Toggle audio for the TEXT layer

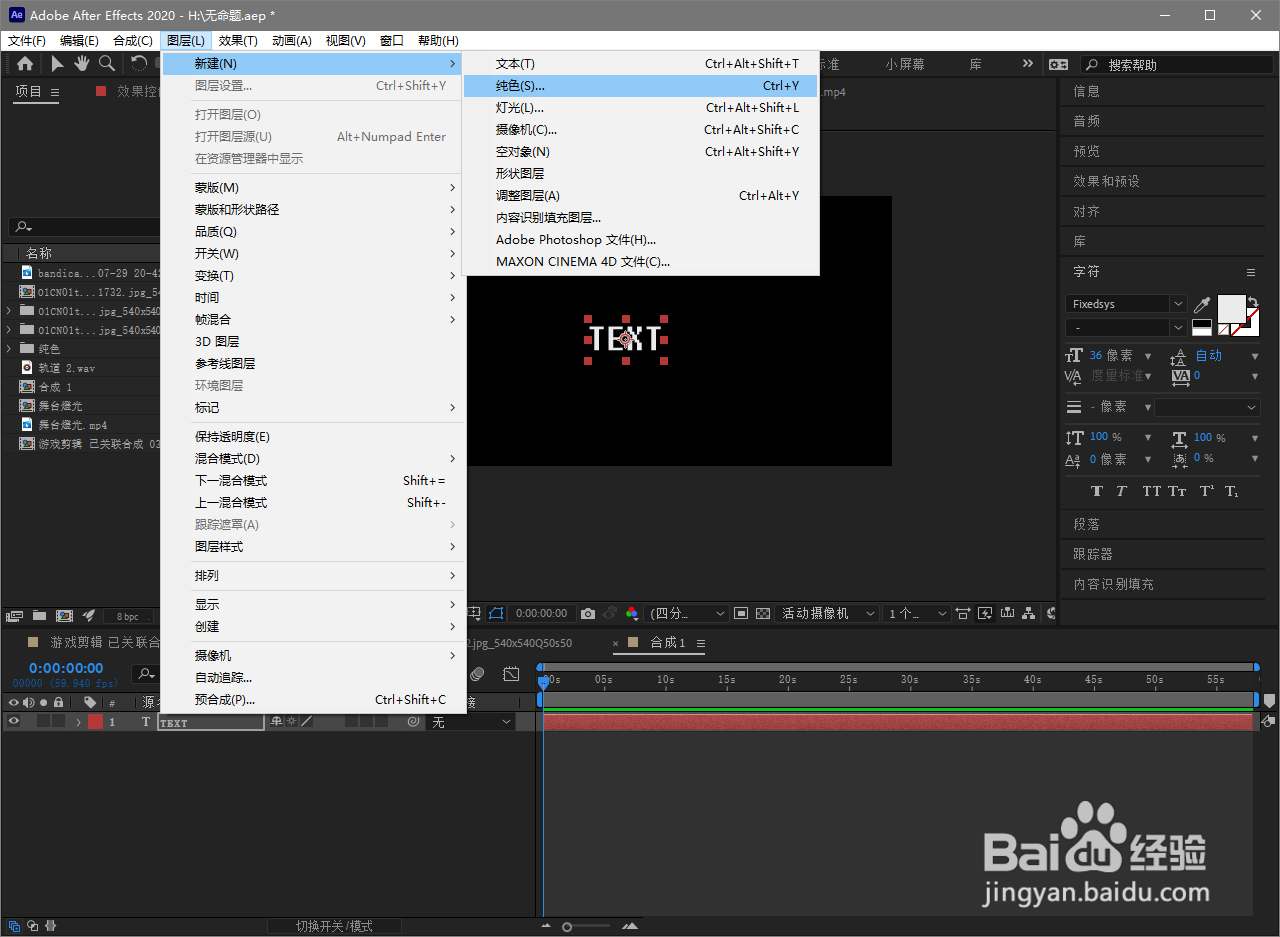coord(28,721)
